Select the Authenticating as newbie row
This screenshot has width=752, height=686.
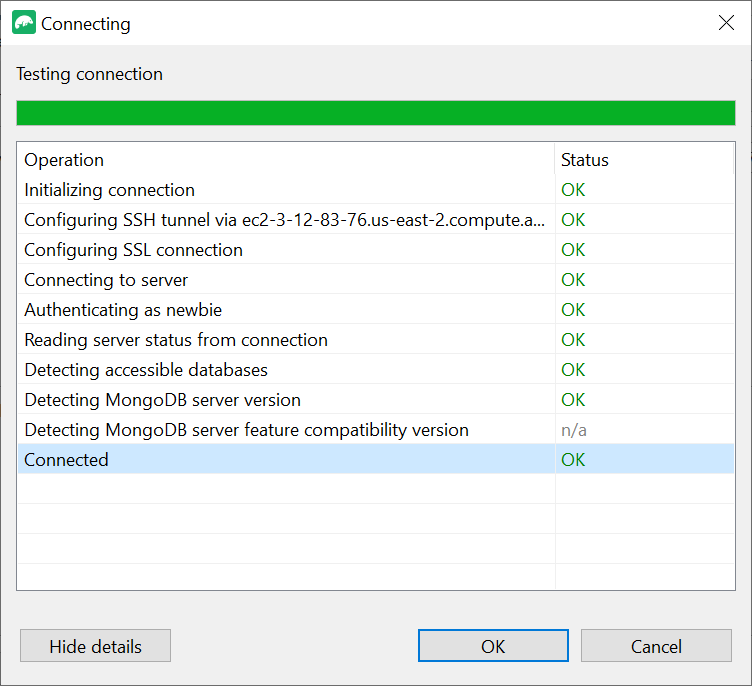tap(123, 310)
